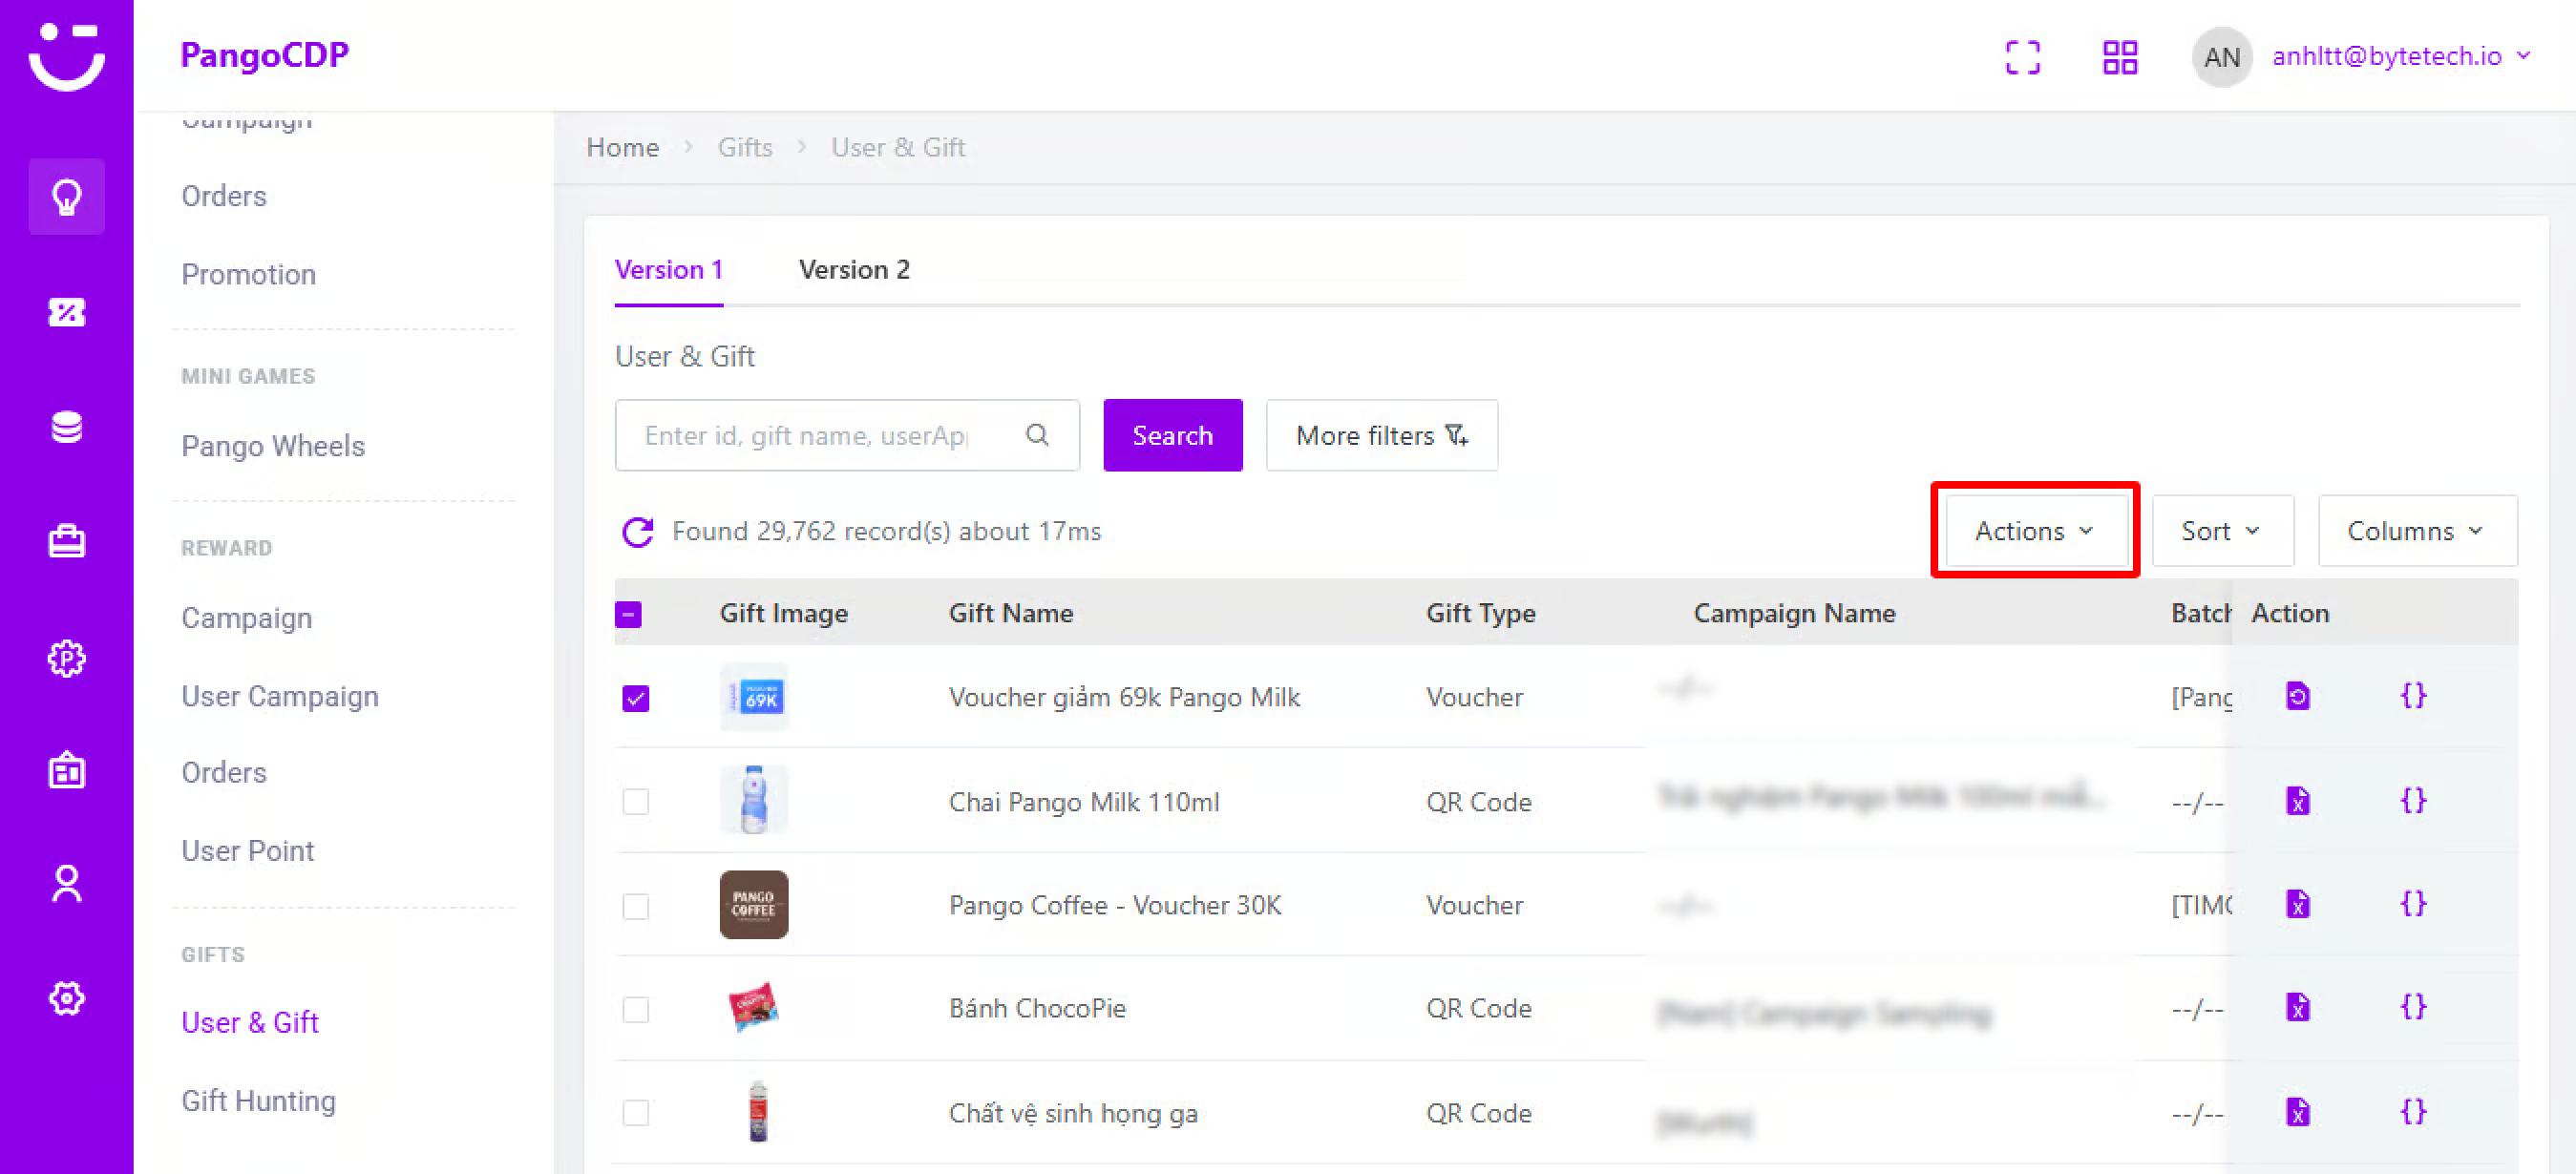Open User & Gift in the side menu
Image resolution: width=2576 pixels, height=1174 pixels.
click(x=249, y=1023)
